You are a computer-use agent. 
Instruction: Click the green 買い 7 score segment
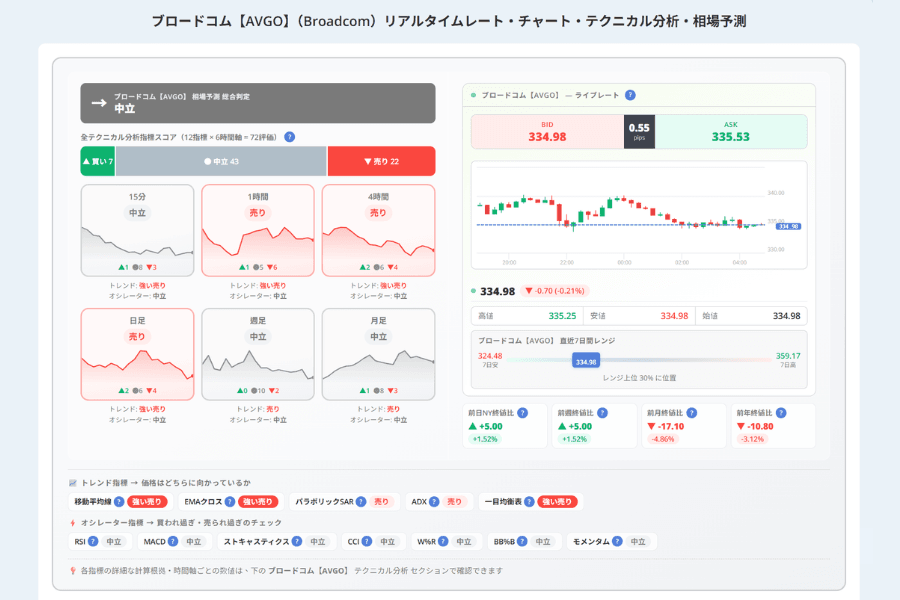(x=98, y=161)
